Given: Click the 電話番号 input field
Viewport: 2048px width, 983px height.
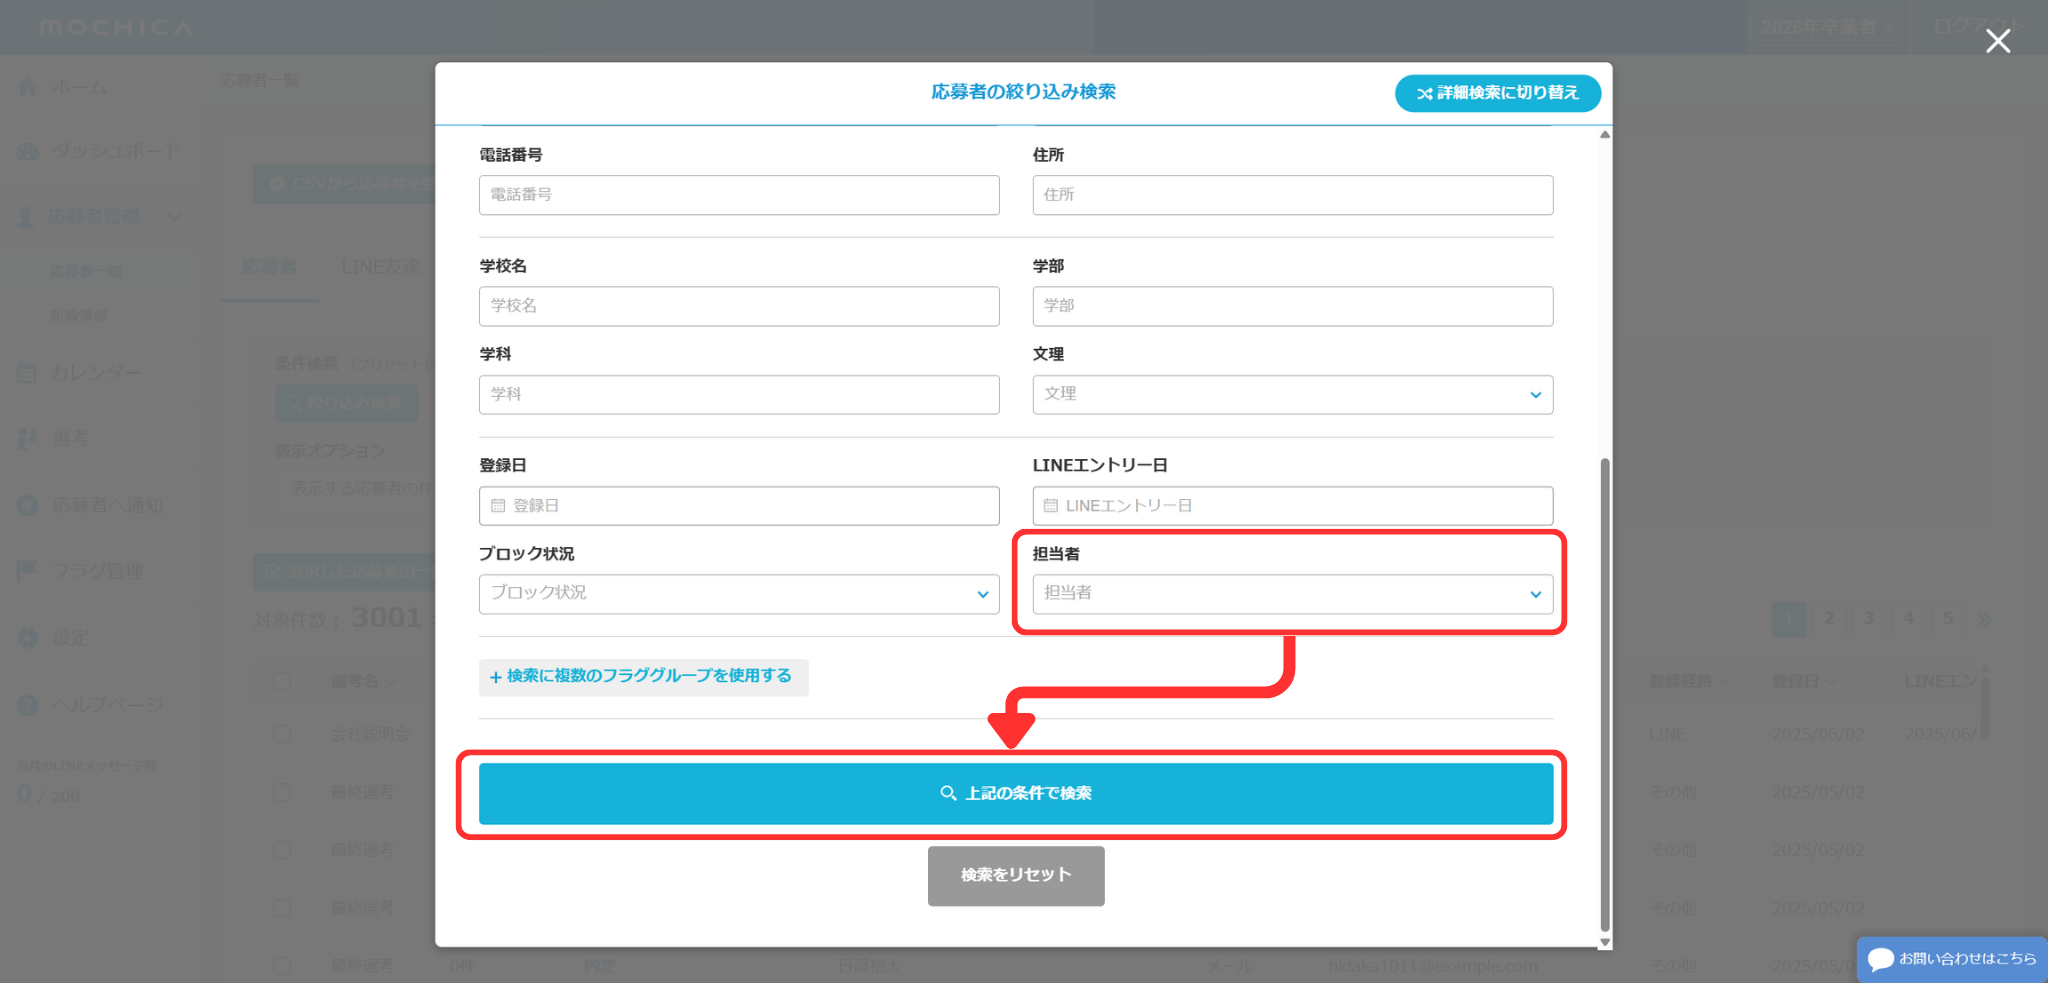Looking at the screenshot, I should click(738, 195).
